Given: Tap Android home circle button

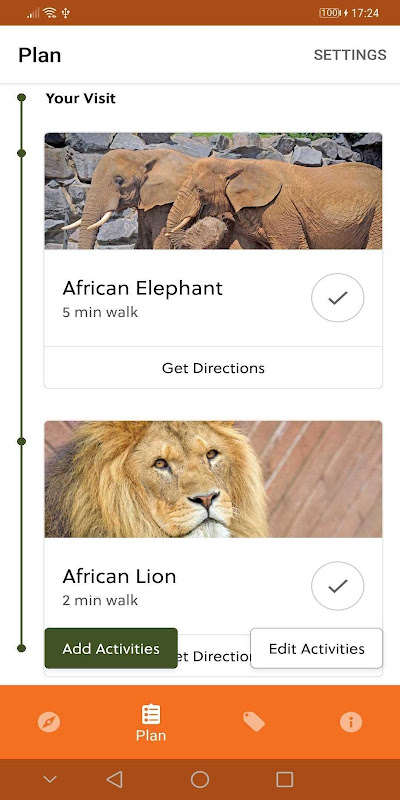Looking at the screenshot, I should (x=200, y=779).
